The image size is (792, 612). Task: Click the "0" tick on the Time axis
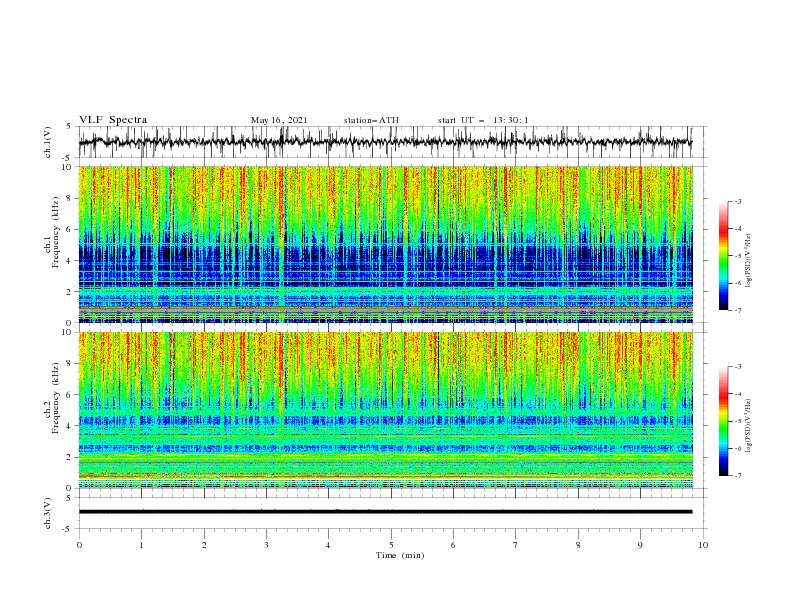(79, 545)
